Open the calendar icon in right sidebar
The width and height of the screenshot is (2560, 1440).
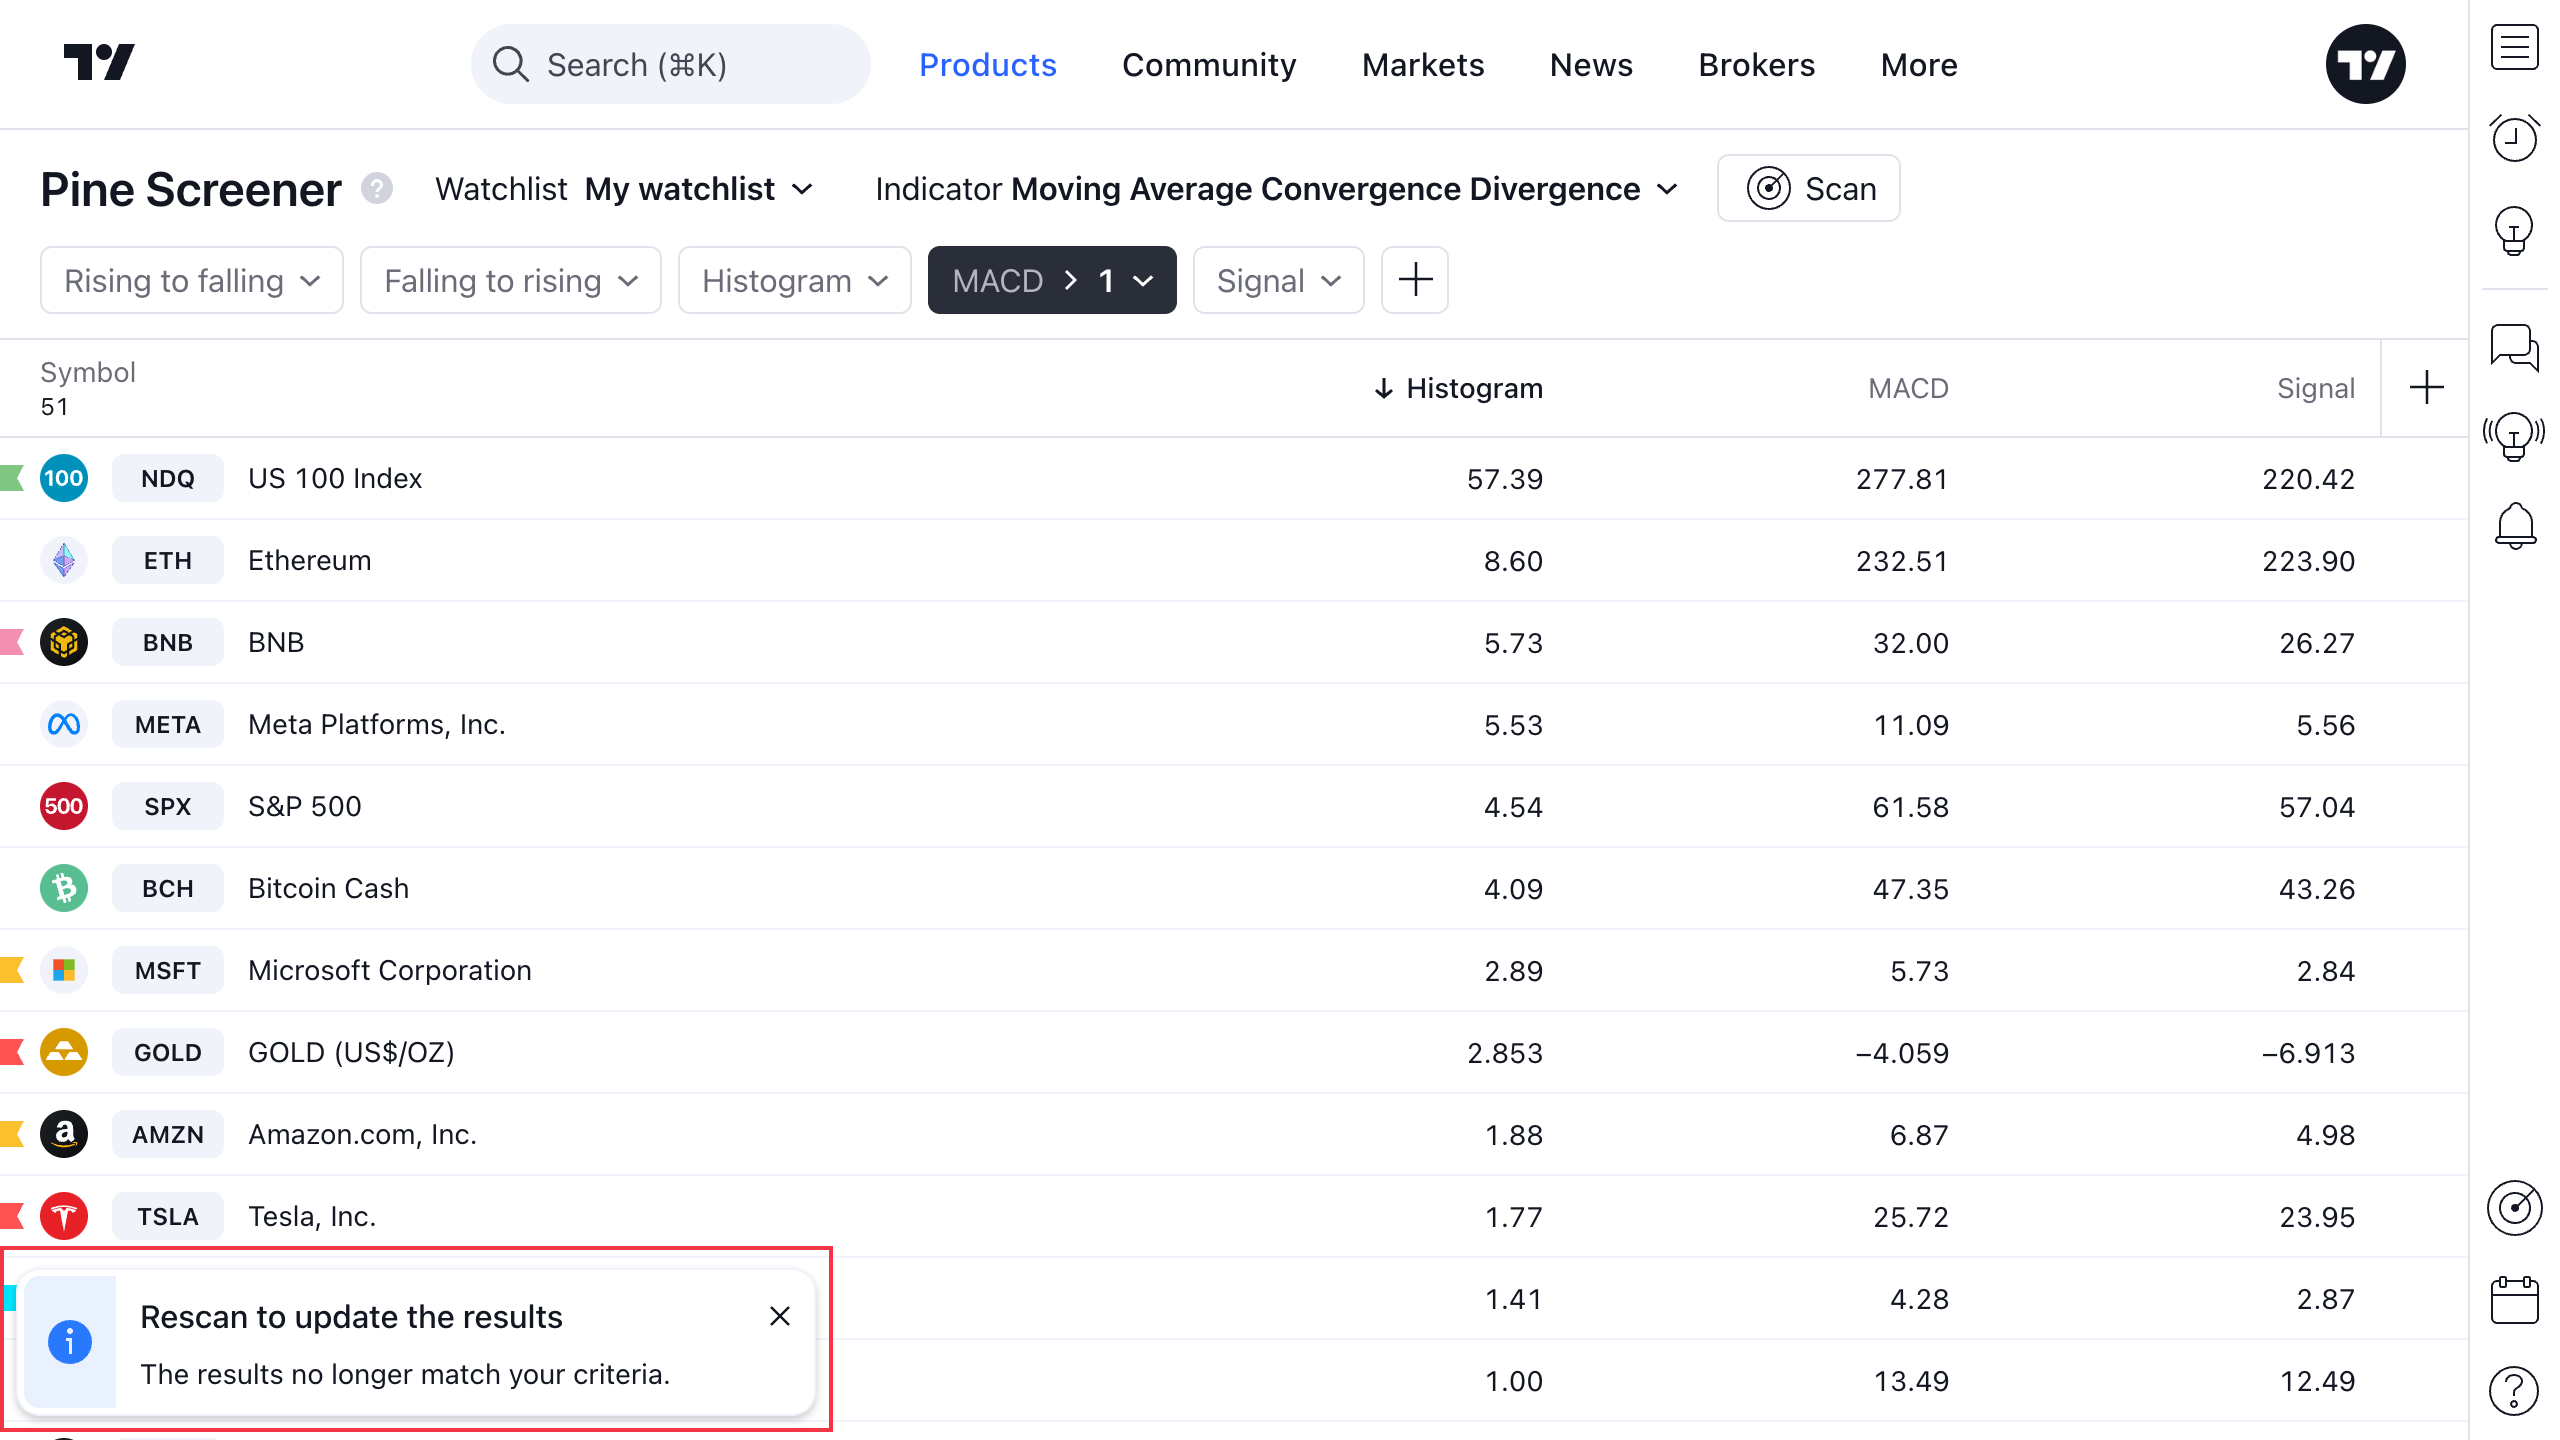[x=2514, y=1299]
